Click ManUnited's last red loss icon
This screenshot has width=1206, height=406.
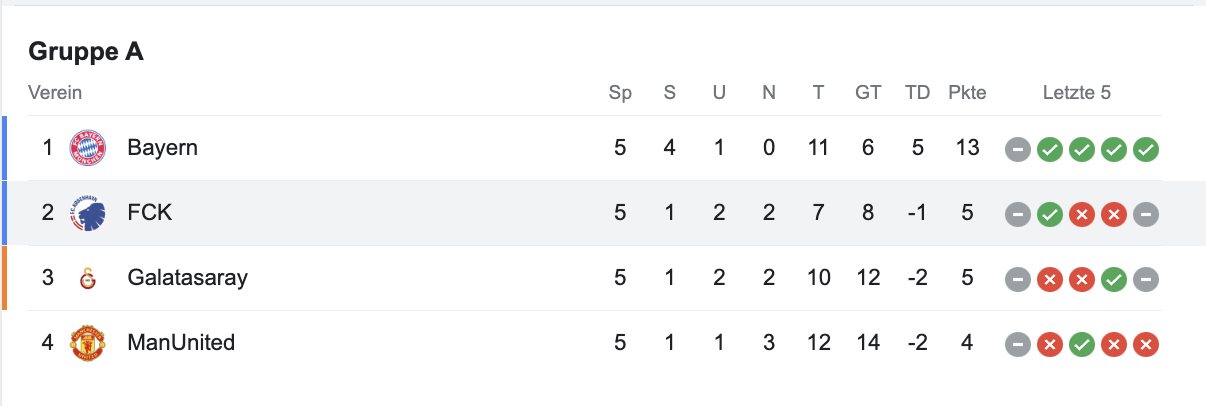click(x=1147, y=344)
